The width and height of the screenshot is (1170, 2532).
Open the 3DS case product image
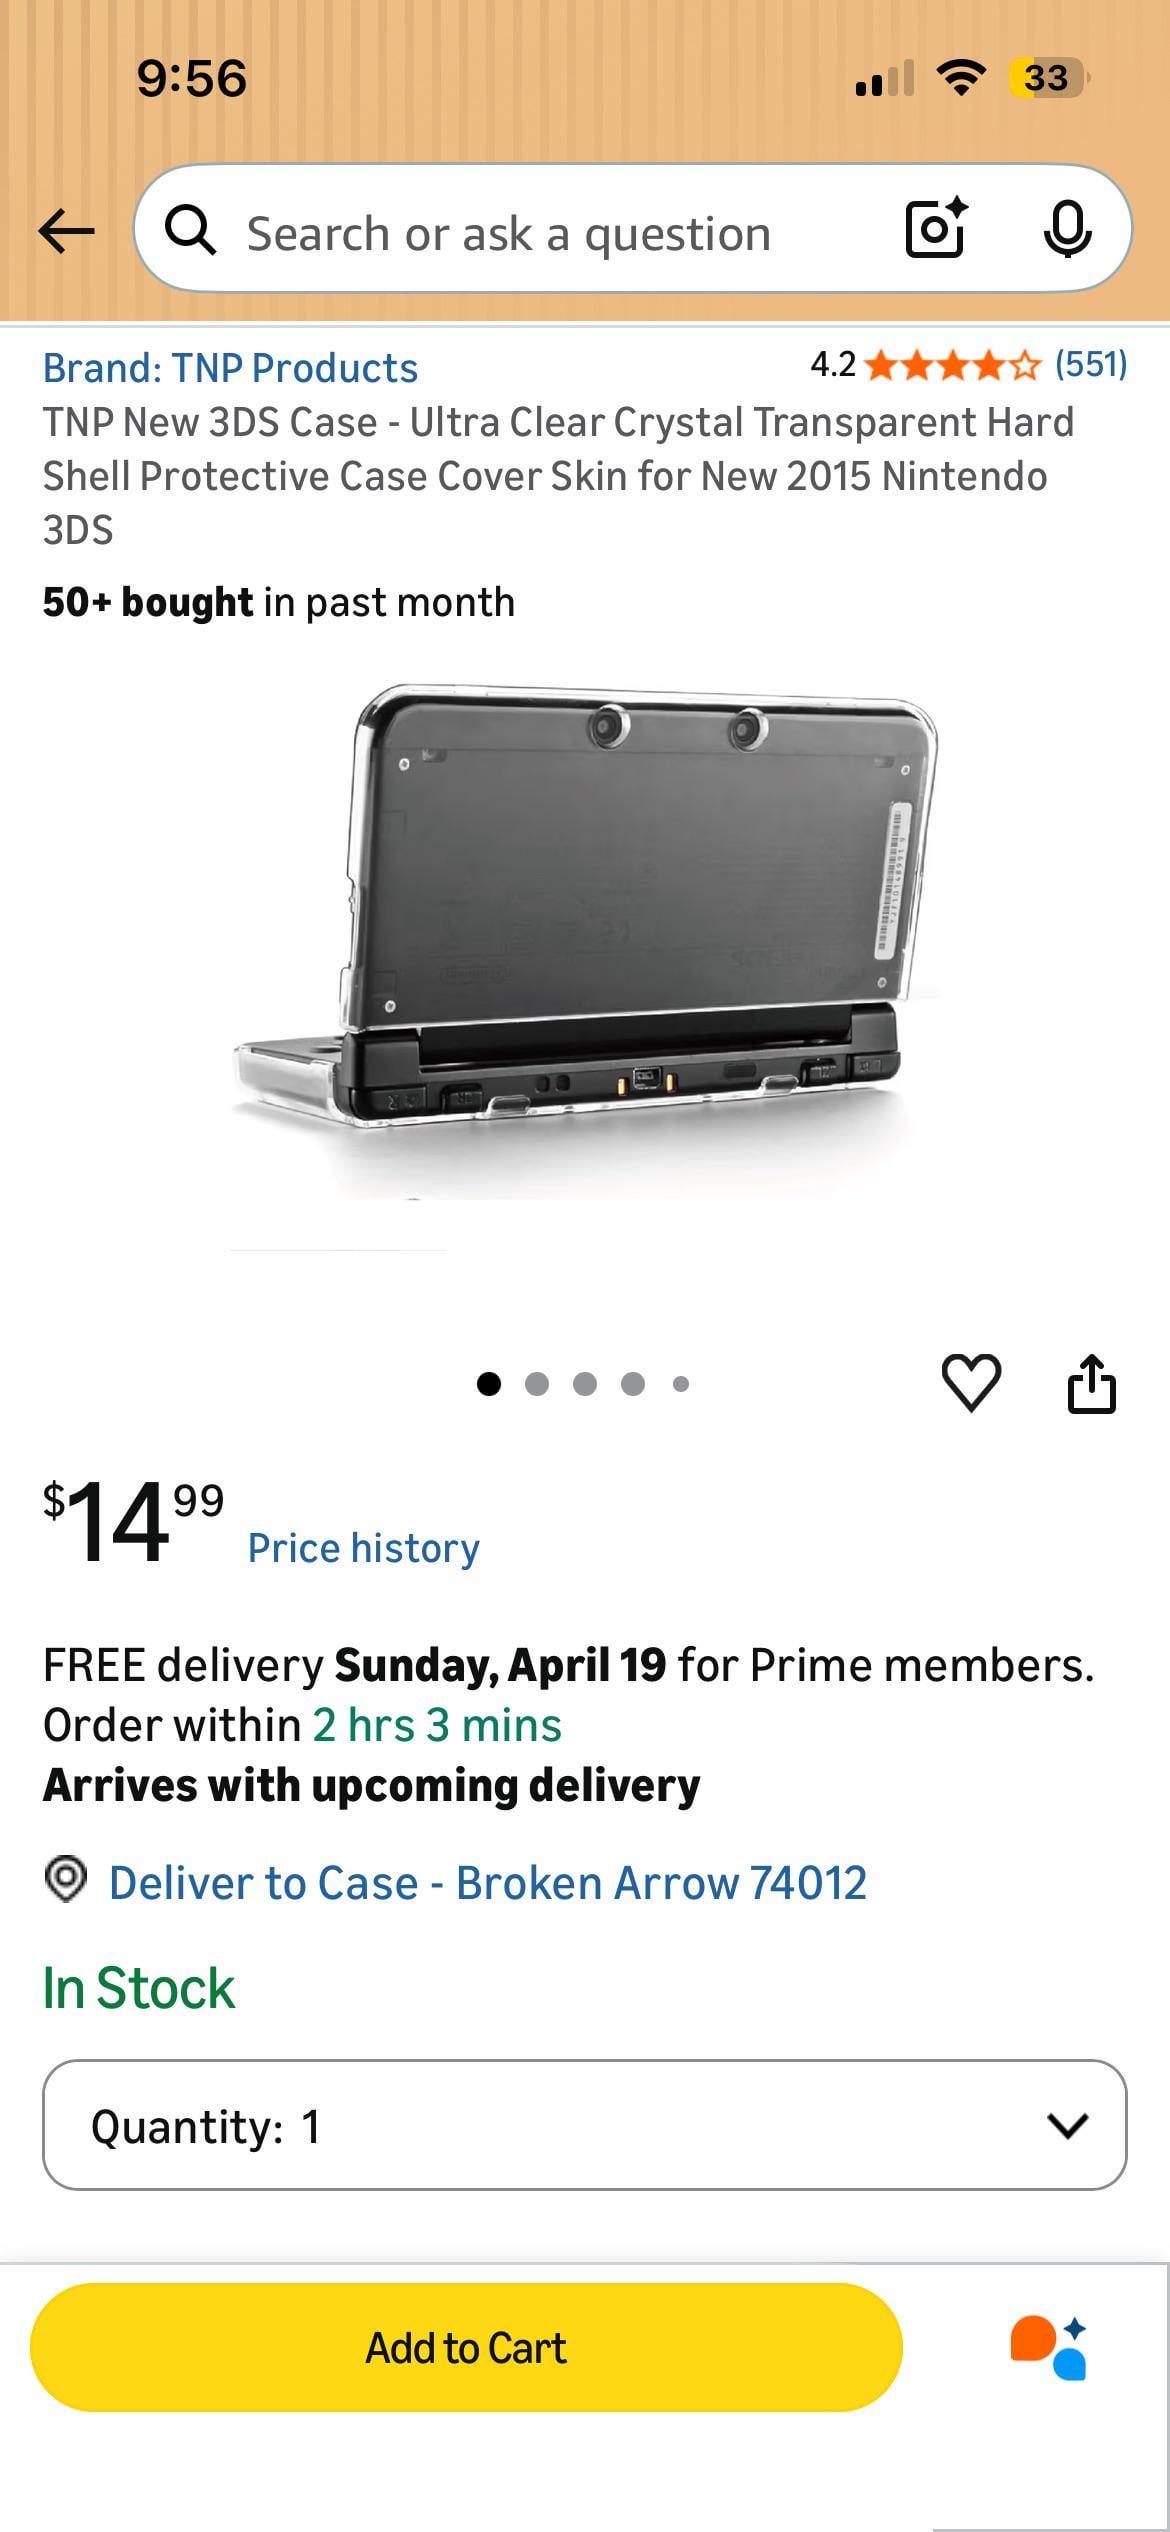coord(585,940)
